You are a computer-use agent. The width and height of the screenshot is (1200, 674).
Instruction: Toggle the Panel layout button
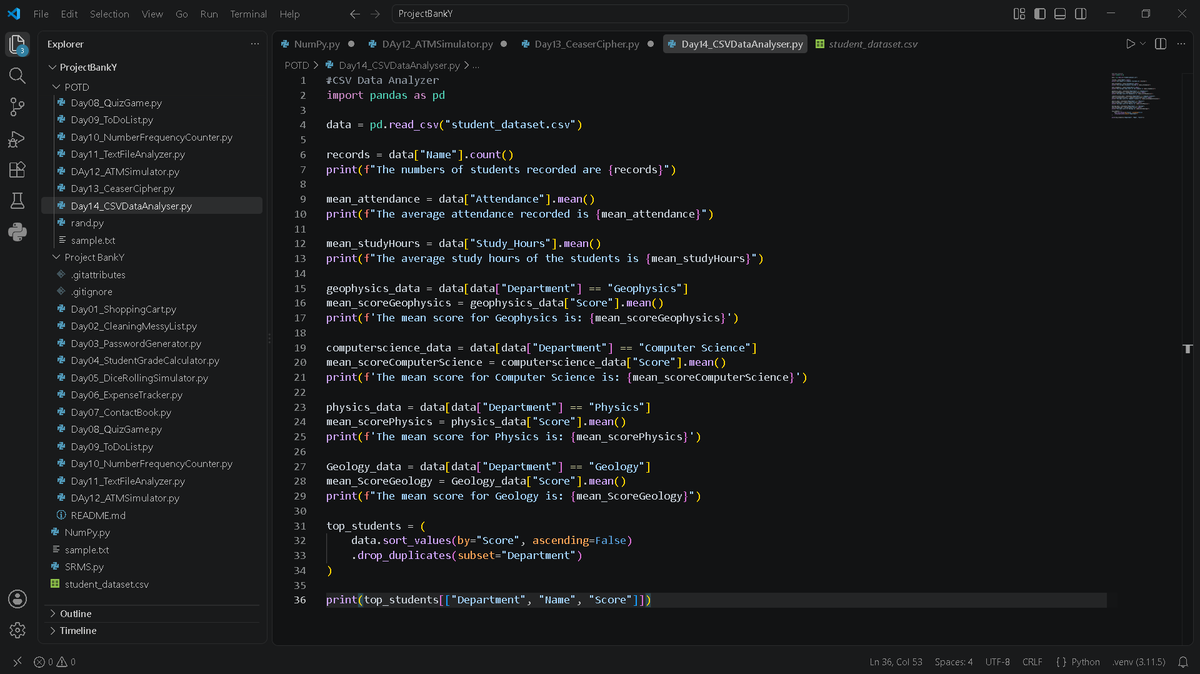coord(1061,14)
